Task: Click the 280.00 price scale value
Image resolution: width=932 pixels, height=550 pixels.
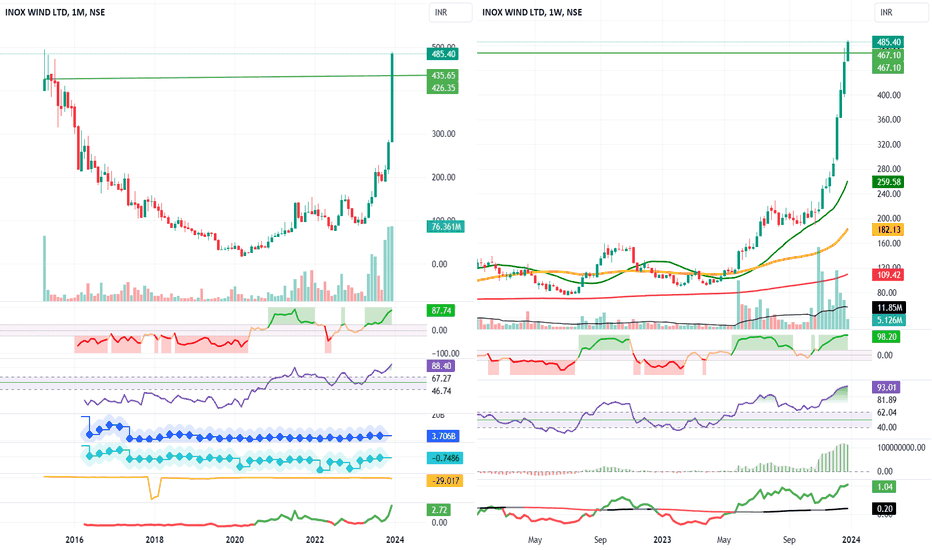Action: point(889,169)
